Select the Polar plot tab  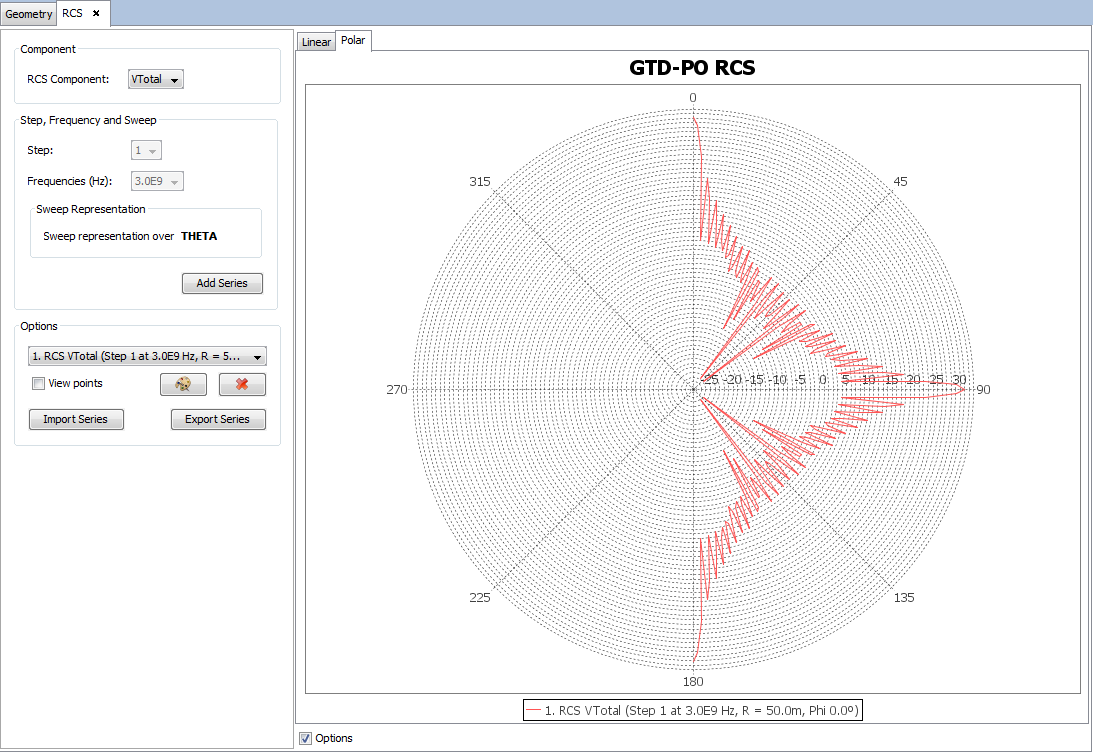(x=353, y=41)
